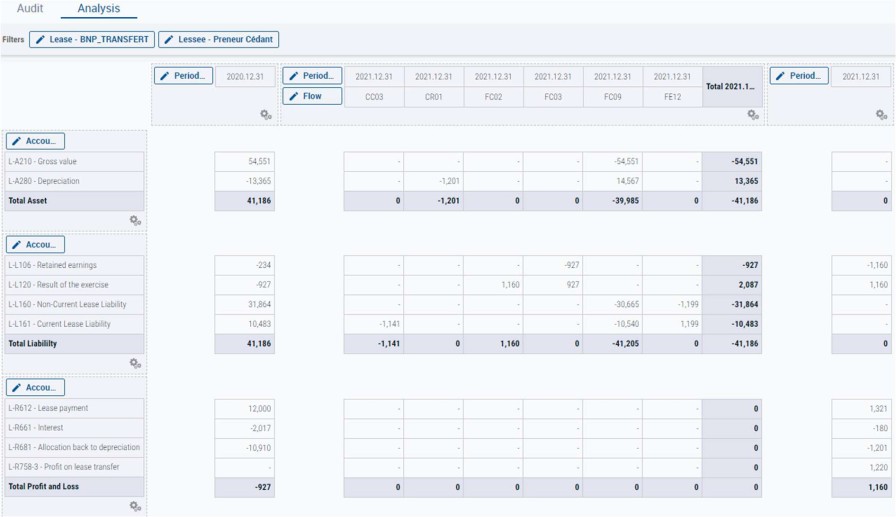Click the 2,087 total cell for Result of exercise
This screenshot has width=896, height=517.
pos(732,284)
